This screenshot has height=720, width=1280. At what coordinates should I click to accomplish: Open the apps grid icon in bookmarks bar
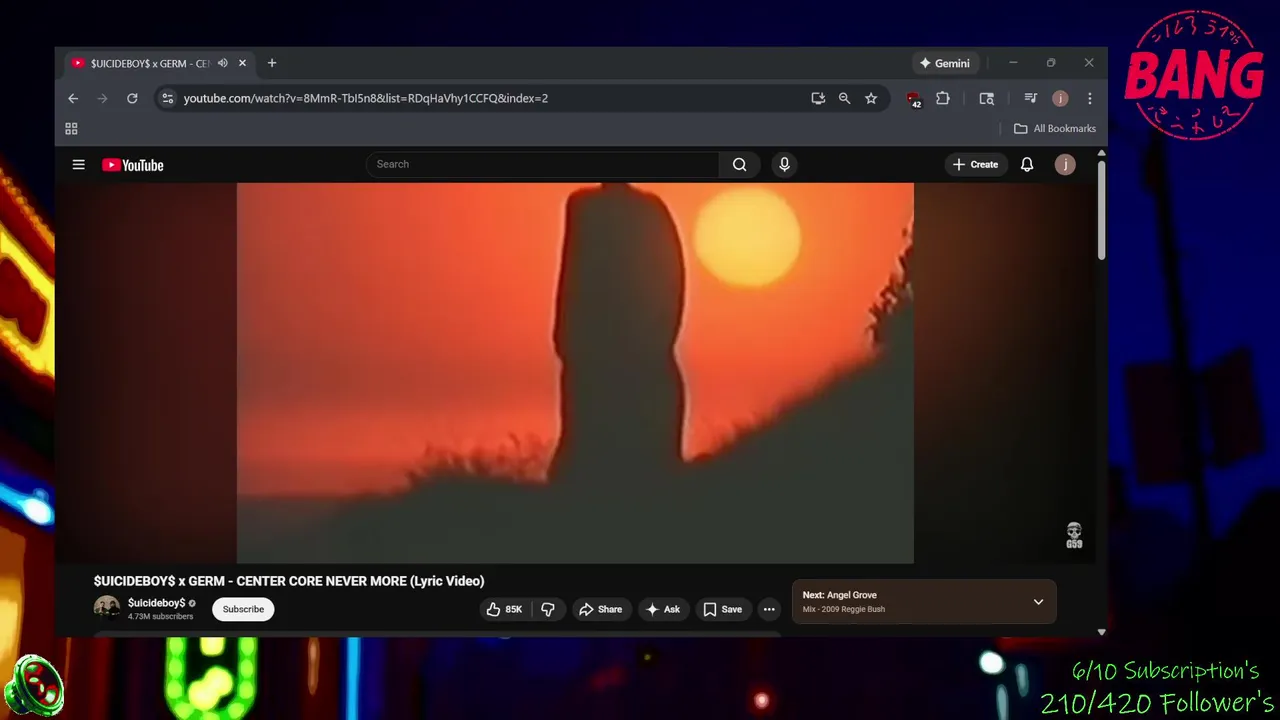click(71, 129)
